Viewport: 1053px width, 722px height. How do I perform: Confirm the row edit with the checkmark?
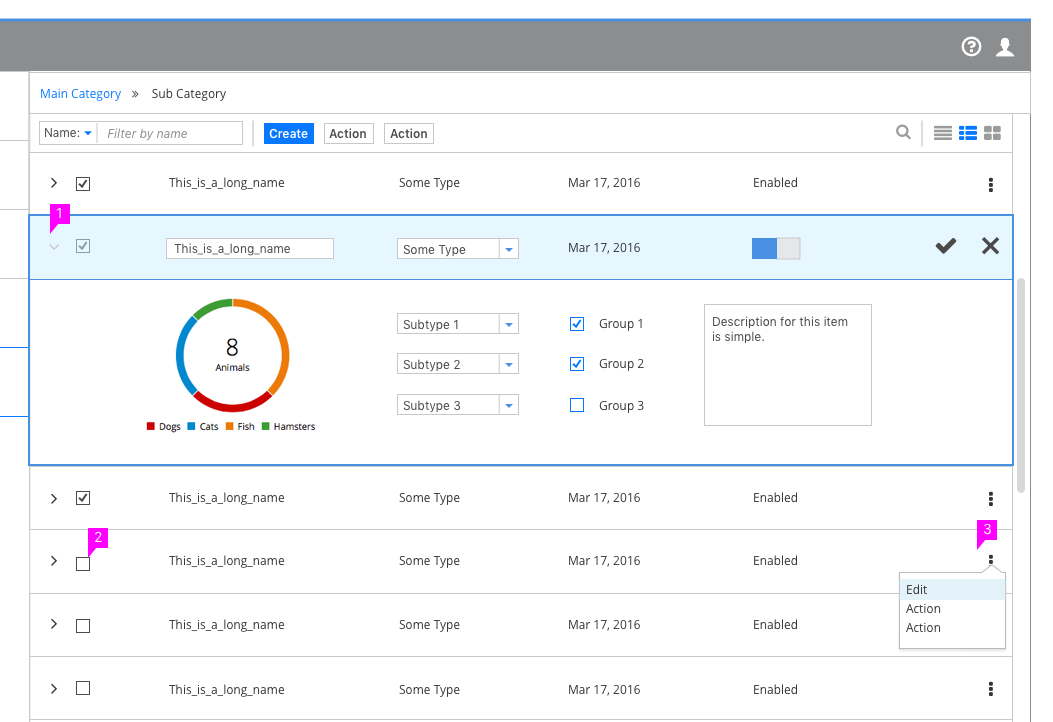pyautogui.click(x=946, y=246)
